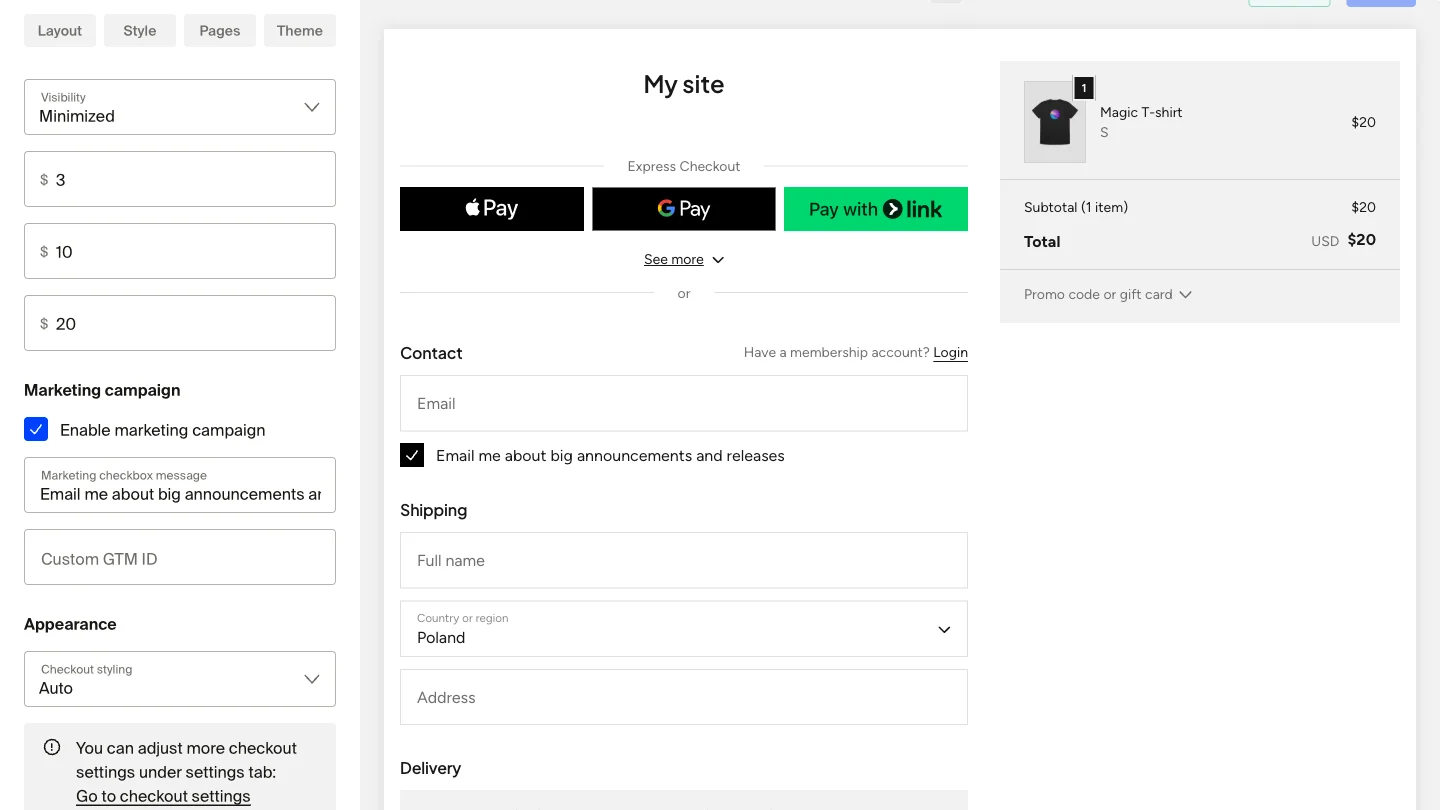This screenshot has height=810, width=1440.
Task: Click the Subtotal (1 item) label
Action: click(x=1076, y=207)
